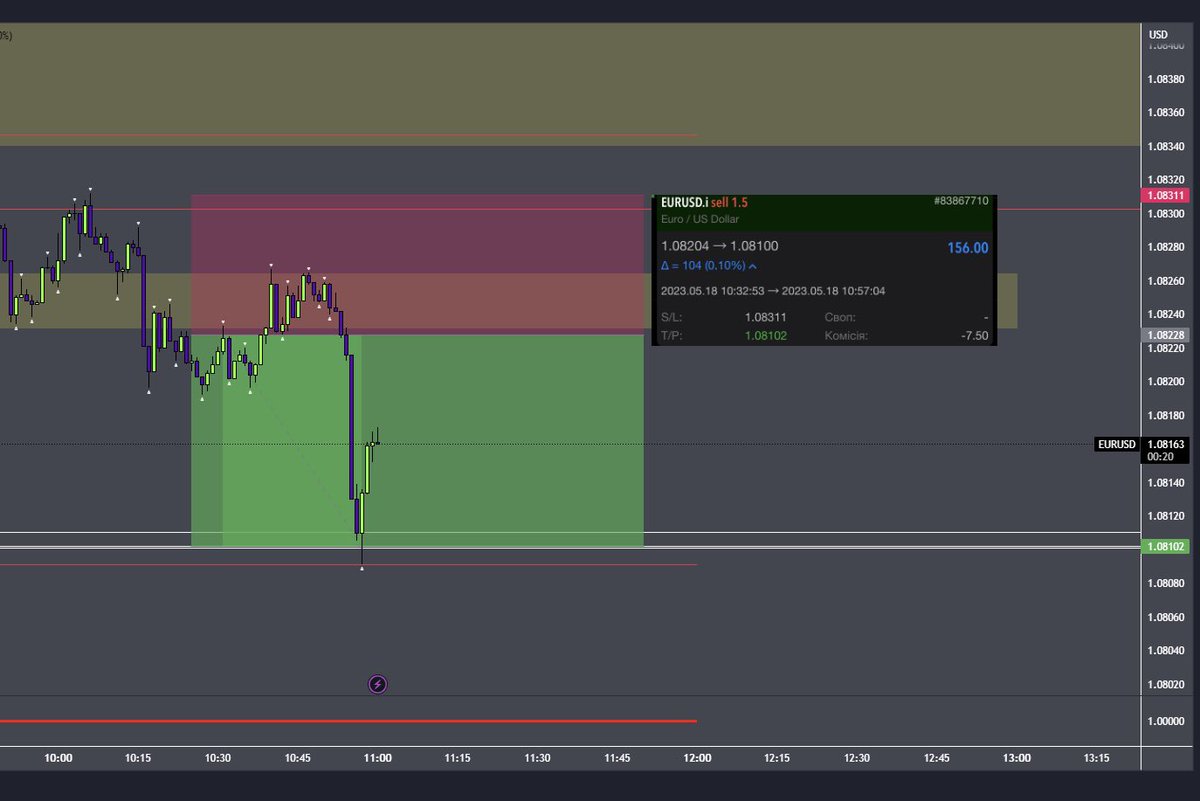The image size is (1200, 801).
Task: Click the 13:00 time axis label
Action: (x=1017, y=758)
